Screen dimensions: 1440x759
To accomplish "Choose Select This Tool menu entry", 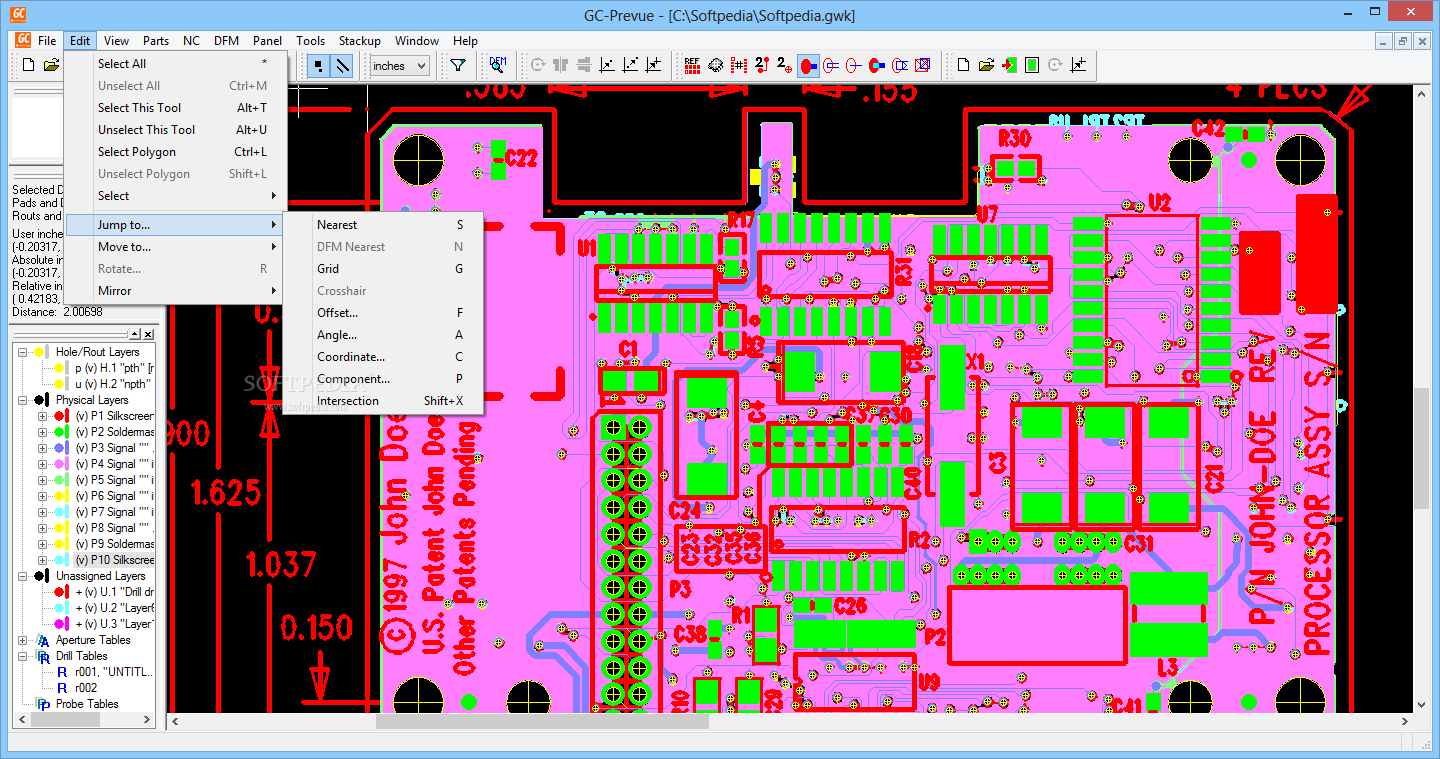I will [x=176, y=107].
